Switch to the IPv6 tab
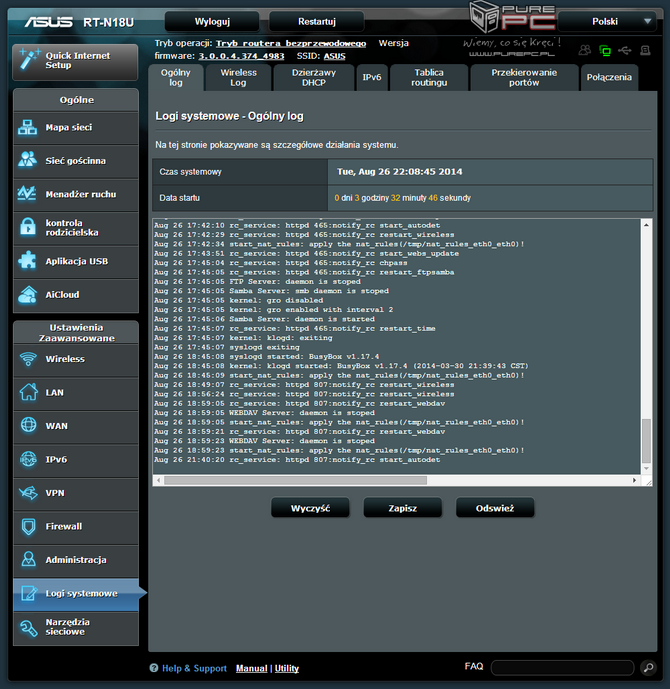Screen dimensions: 670x689 pos(372,77)
